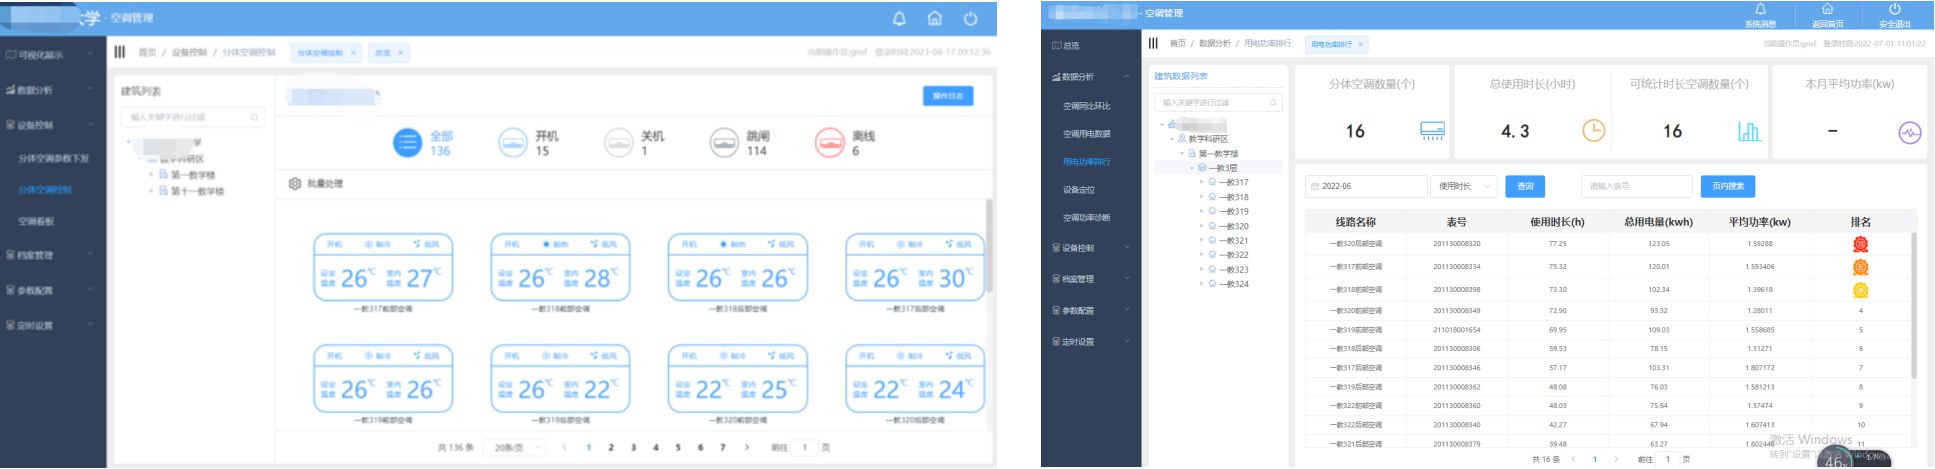The height and width of the screenshot is (469, 1935).
Task: Open notifications bell in left window header
Action: [899, 18]
